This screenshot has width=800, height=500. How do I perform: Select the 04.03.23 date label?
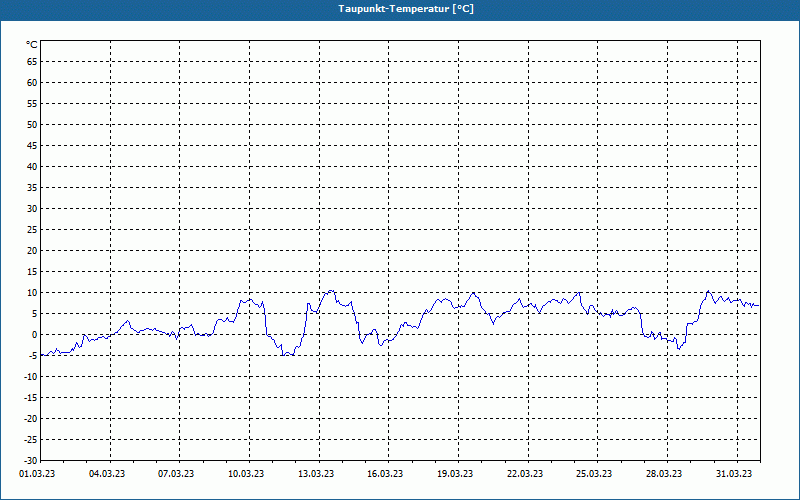click(107, 473)
